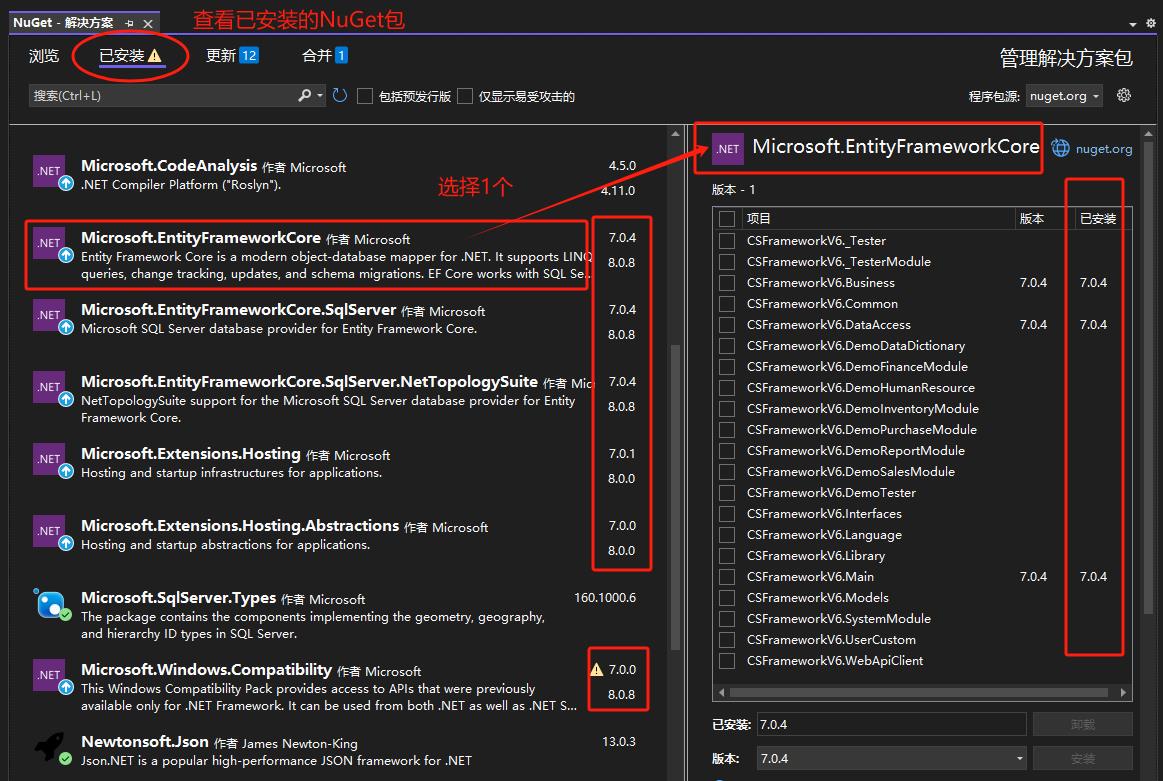Switch to the 更新 tab

coord(221,56)
